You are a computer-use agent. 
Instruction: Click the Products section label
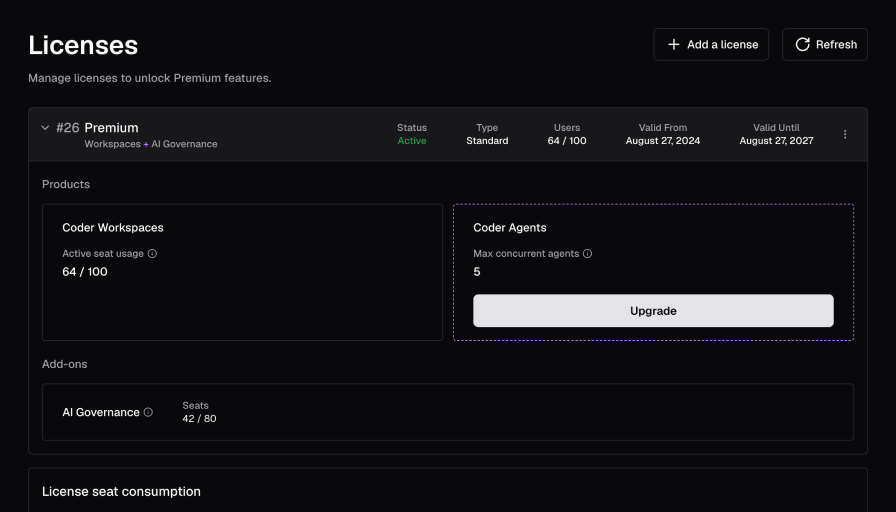click(x=66, y=184)
